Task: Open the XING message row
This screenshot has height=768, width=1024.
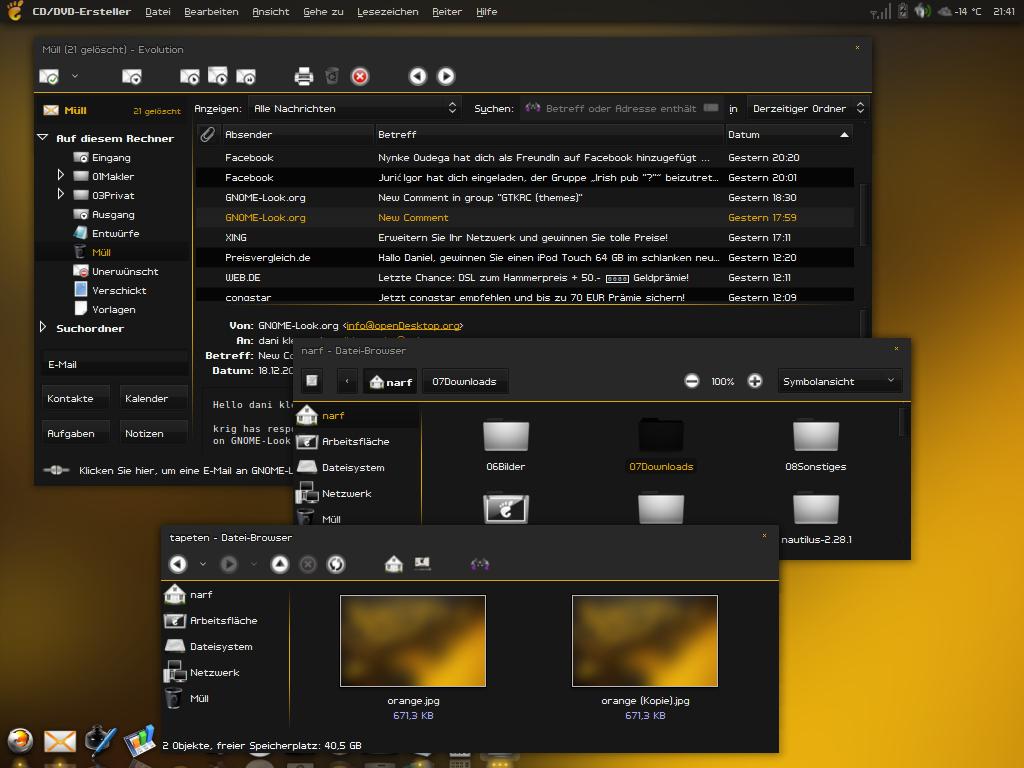Action: point(524,238)
